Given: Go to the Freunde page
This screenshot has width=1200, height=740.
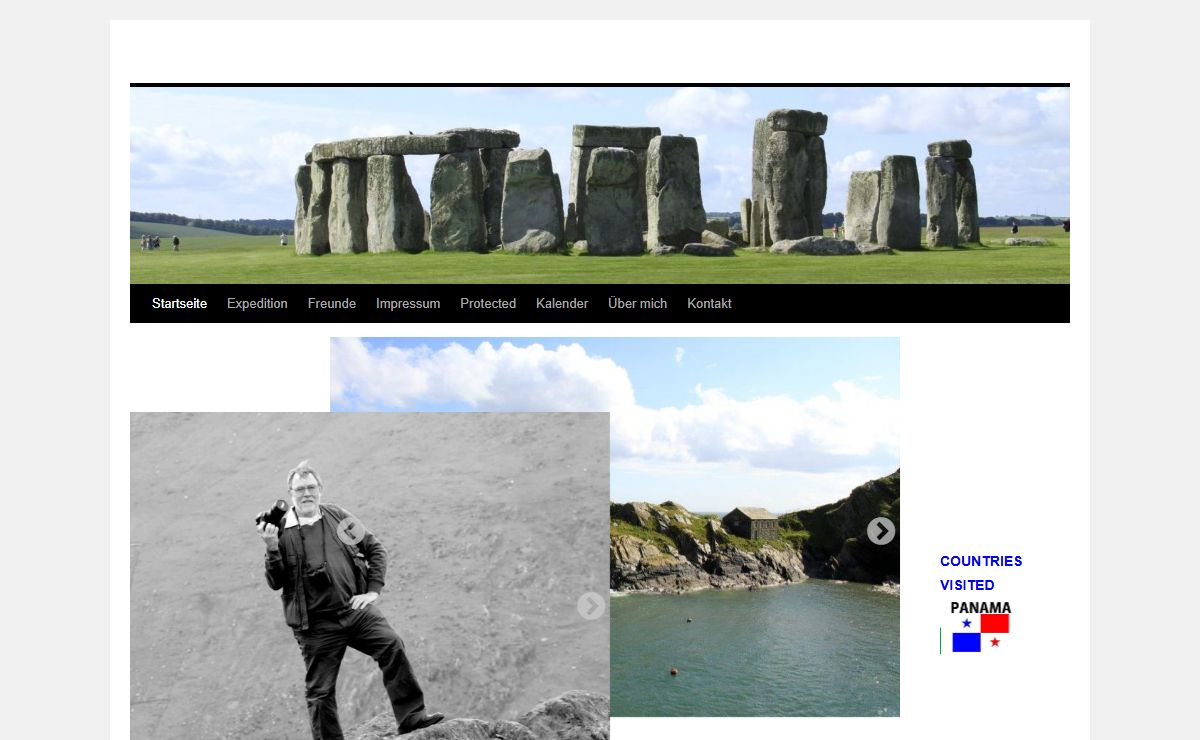Looking at the screenshot, I should coord(332,303).
